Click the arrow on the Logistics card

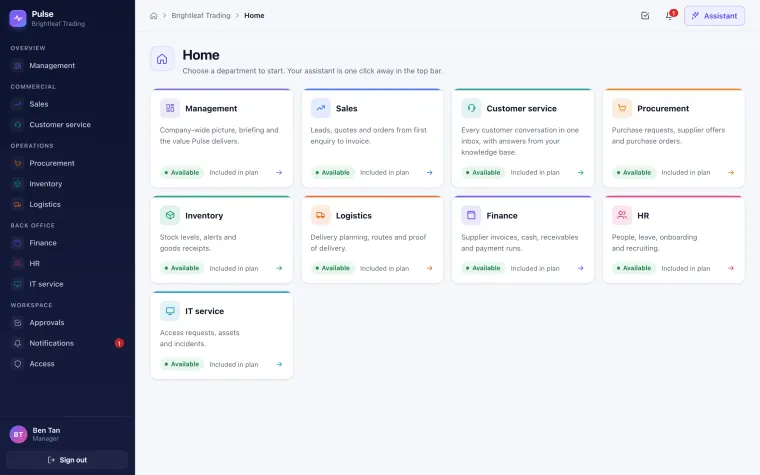(429, 268)
